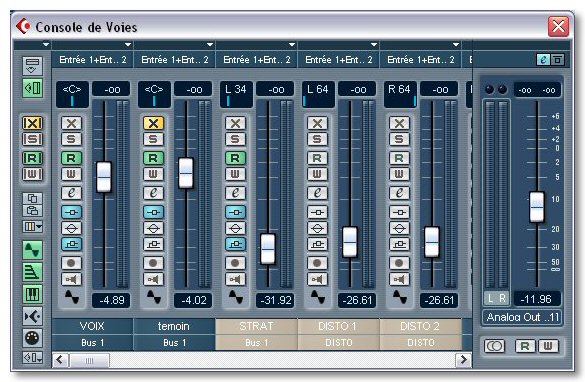Open STRAT input routing selector

(x=256, y=60)
